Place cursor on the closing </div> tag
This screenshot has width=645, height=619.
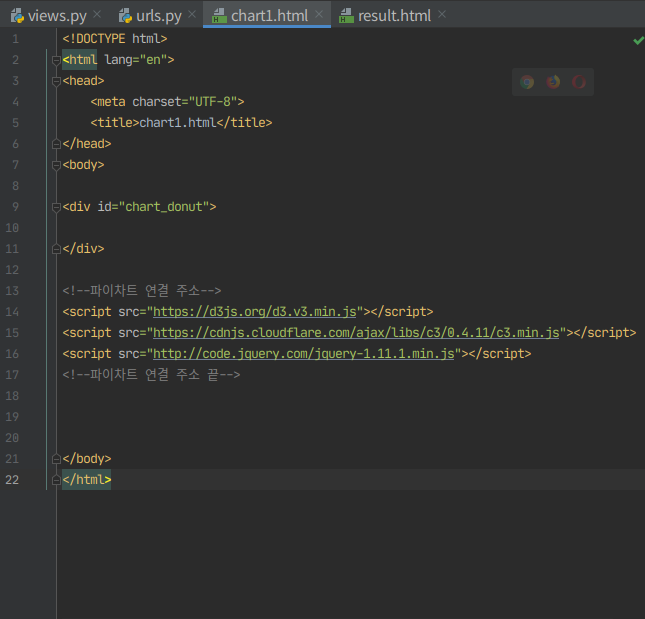click(84, 249)
